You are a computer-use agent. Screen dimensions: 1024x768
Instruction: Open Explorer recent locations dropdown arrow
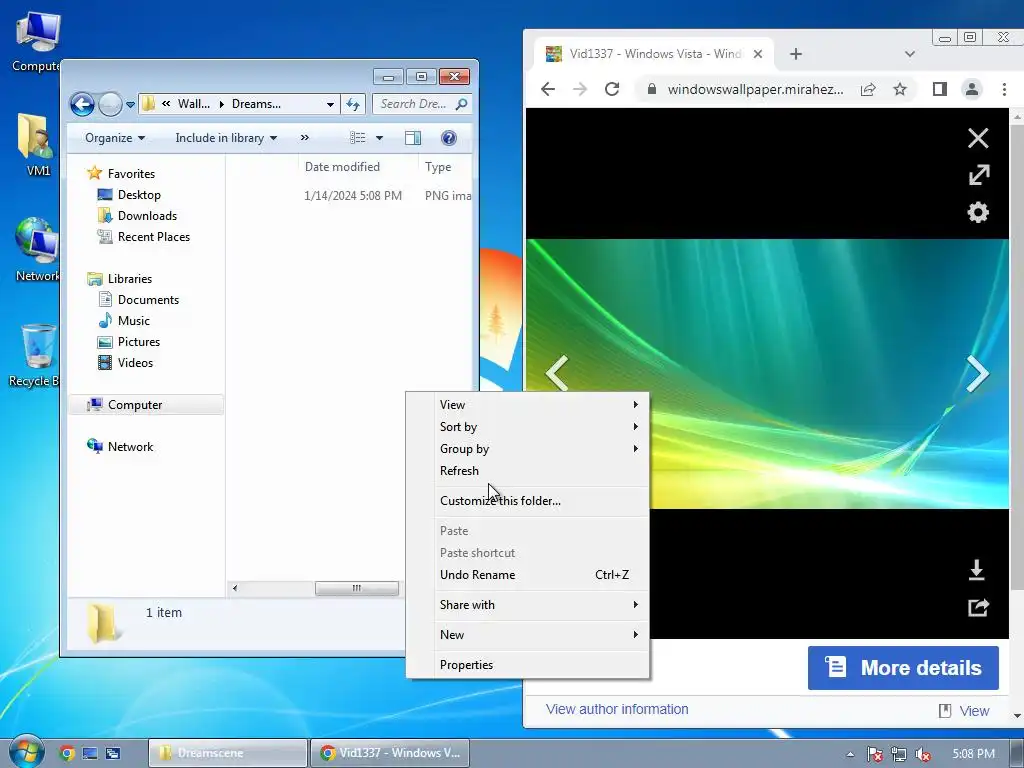pos(130,104)
